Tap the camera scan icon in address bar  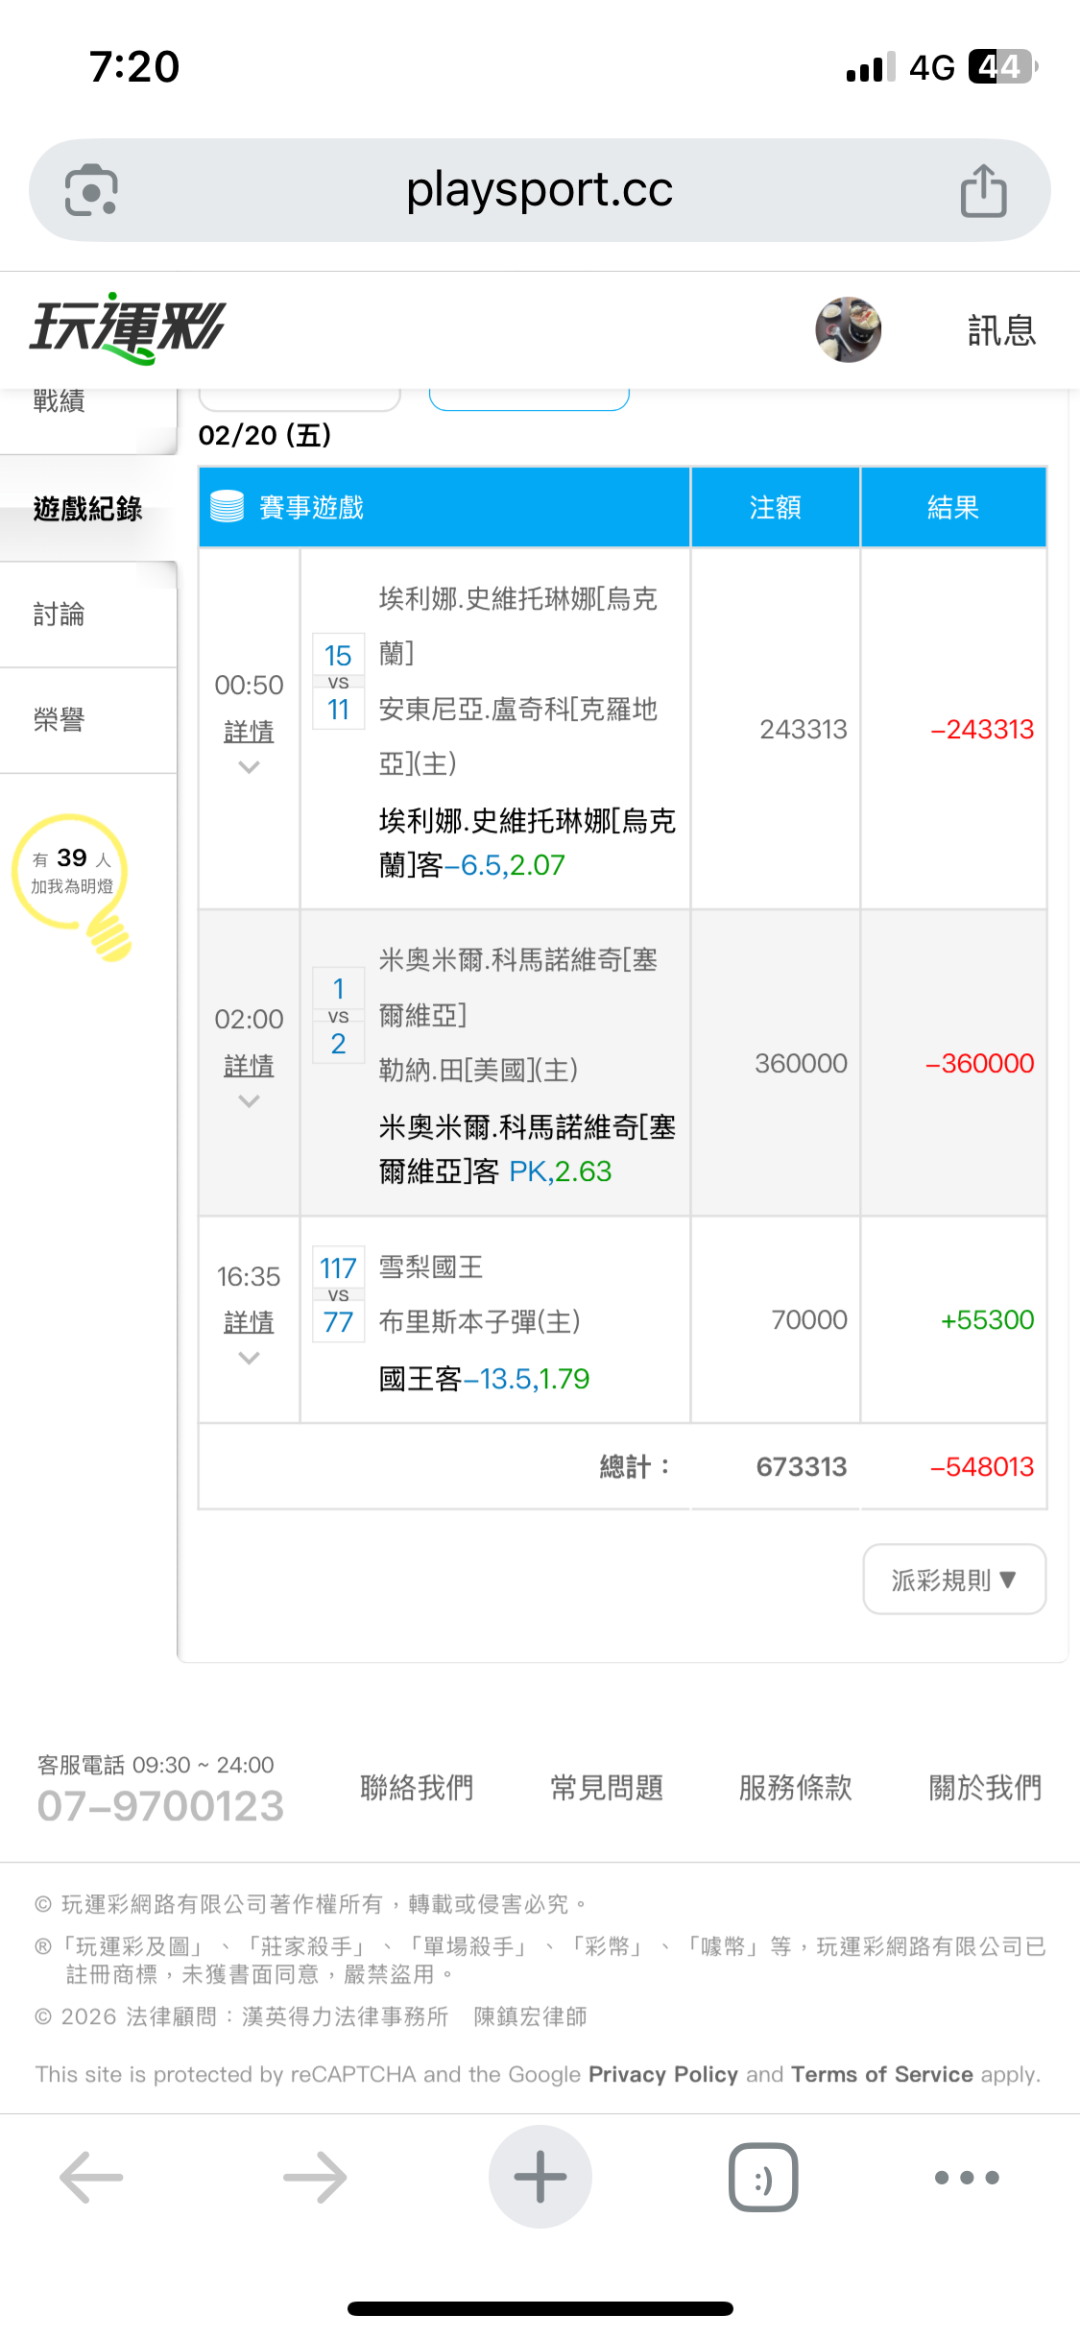pos(91,190)
